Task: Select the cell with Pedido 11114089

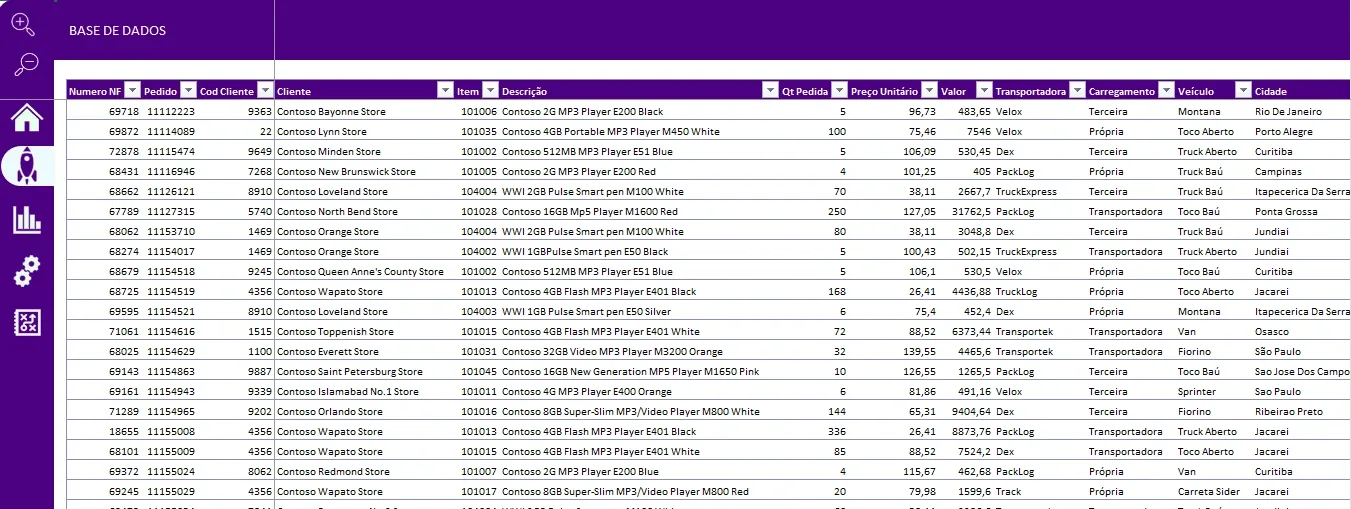Action: pyautogui.click(x=170, y=132)
